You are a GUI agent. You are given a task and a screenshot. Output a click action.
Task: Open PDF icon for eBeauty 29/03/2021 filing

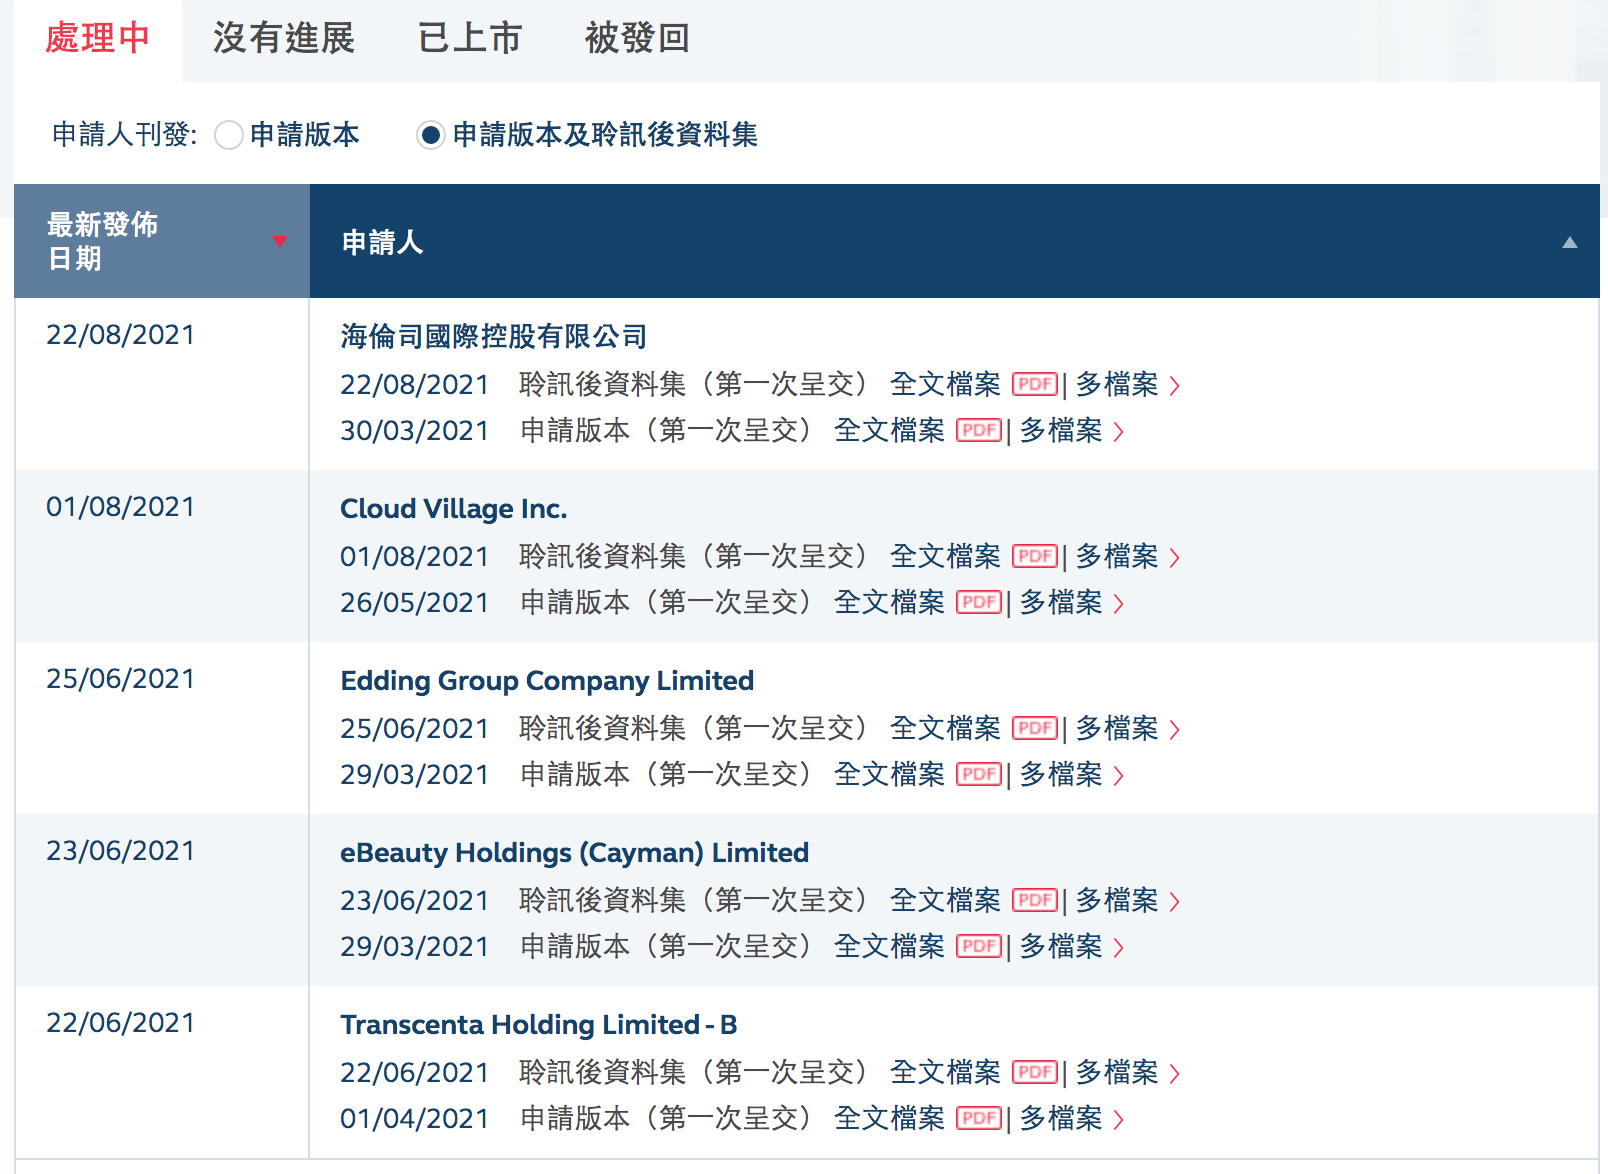click(979, 946)
